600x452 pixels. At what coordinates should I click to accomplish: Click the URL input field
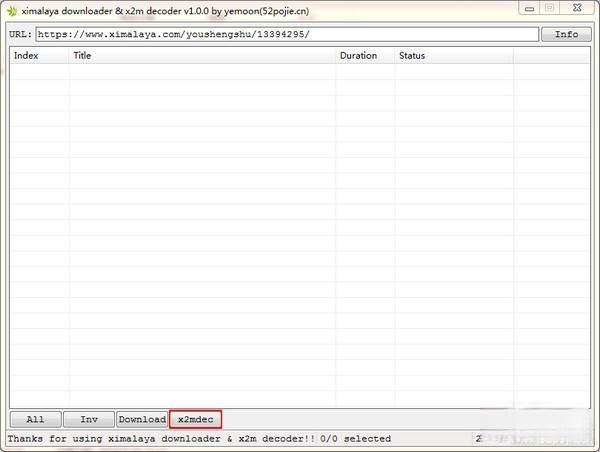[x=287, y=34]
